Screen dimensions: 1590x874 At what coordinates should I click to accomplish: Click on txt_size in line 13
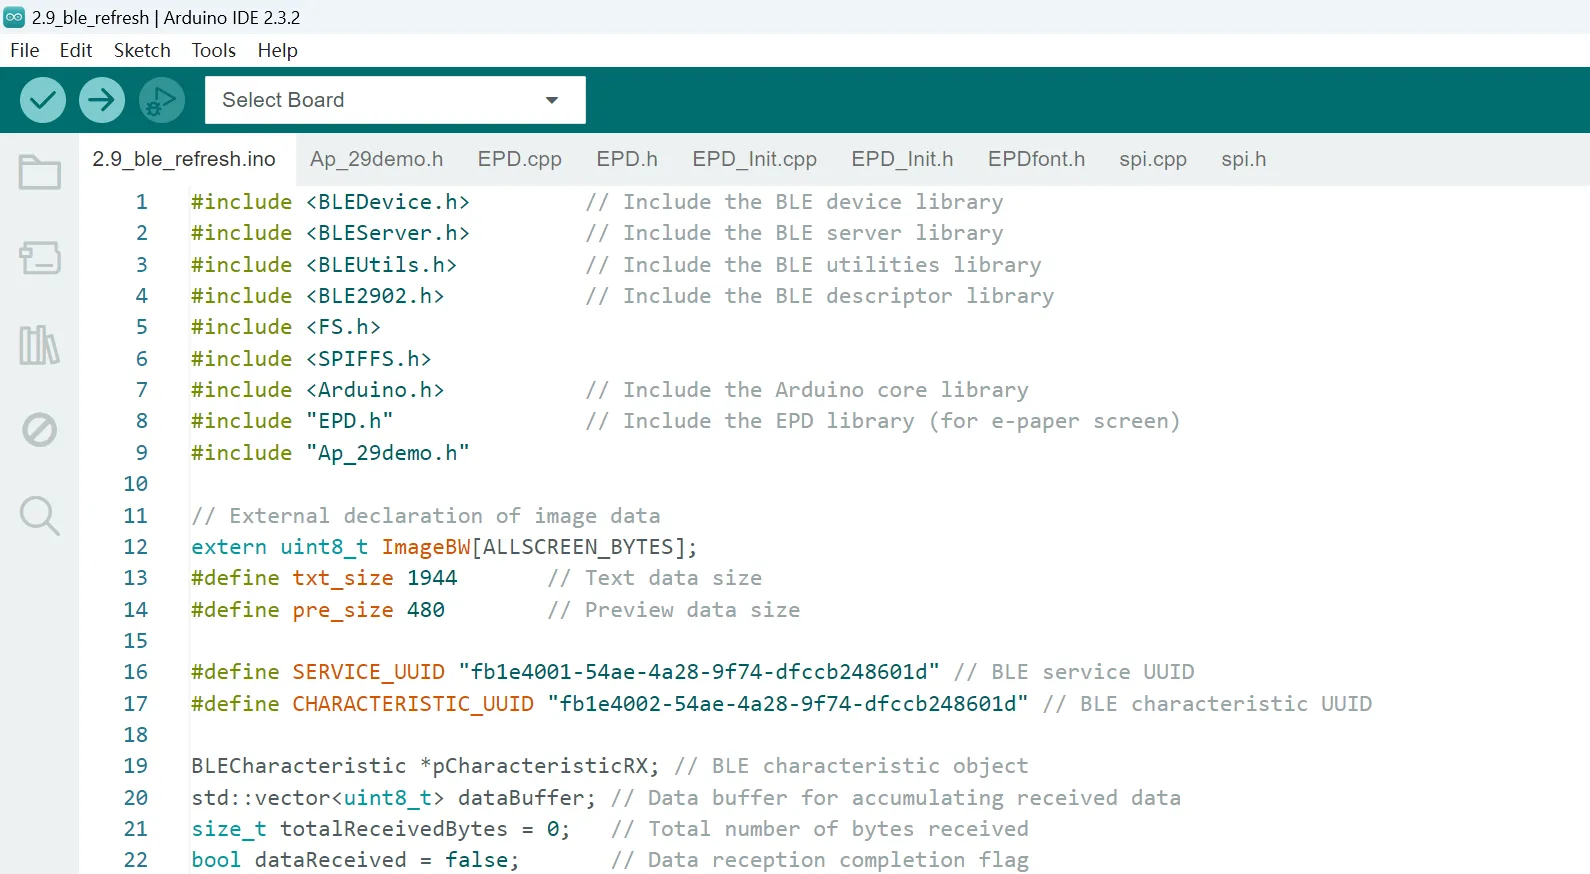click(343, 578)
